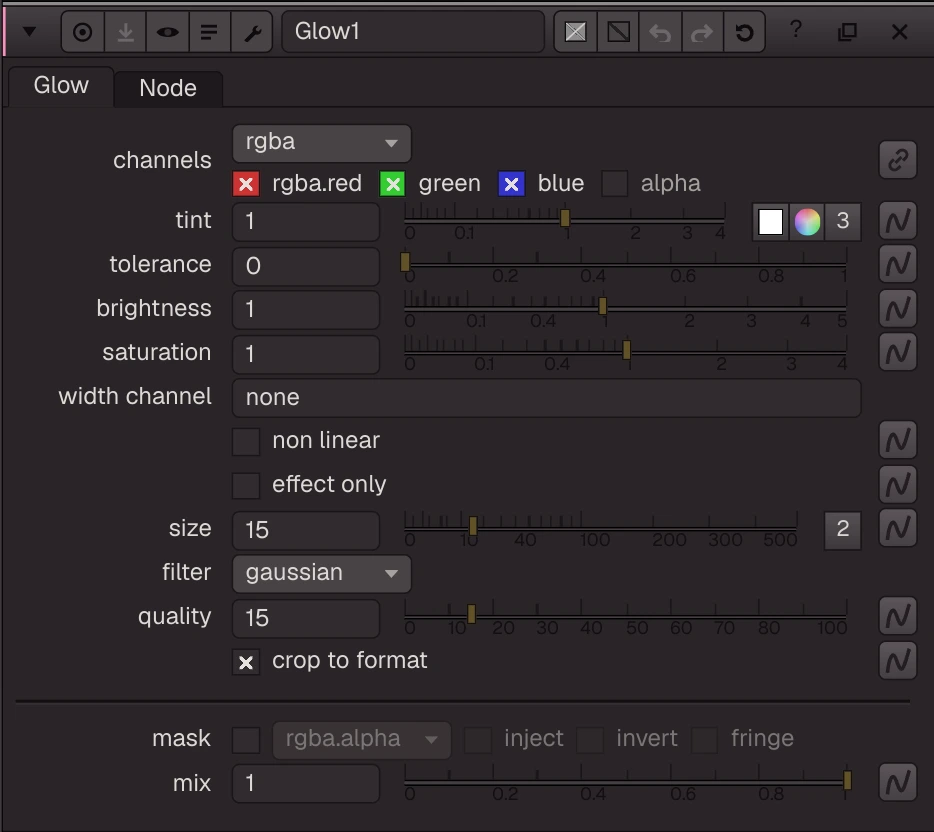The image size is (934, 832).
Task: Open the quality animation curve menu
Action: tap(898, 616)
